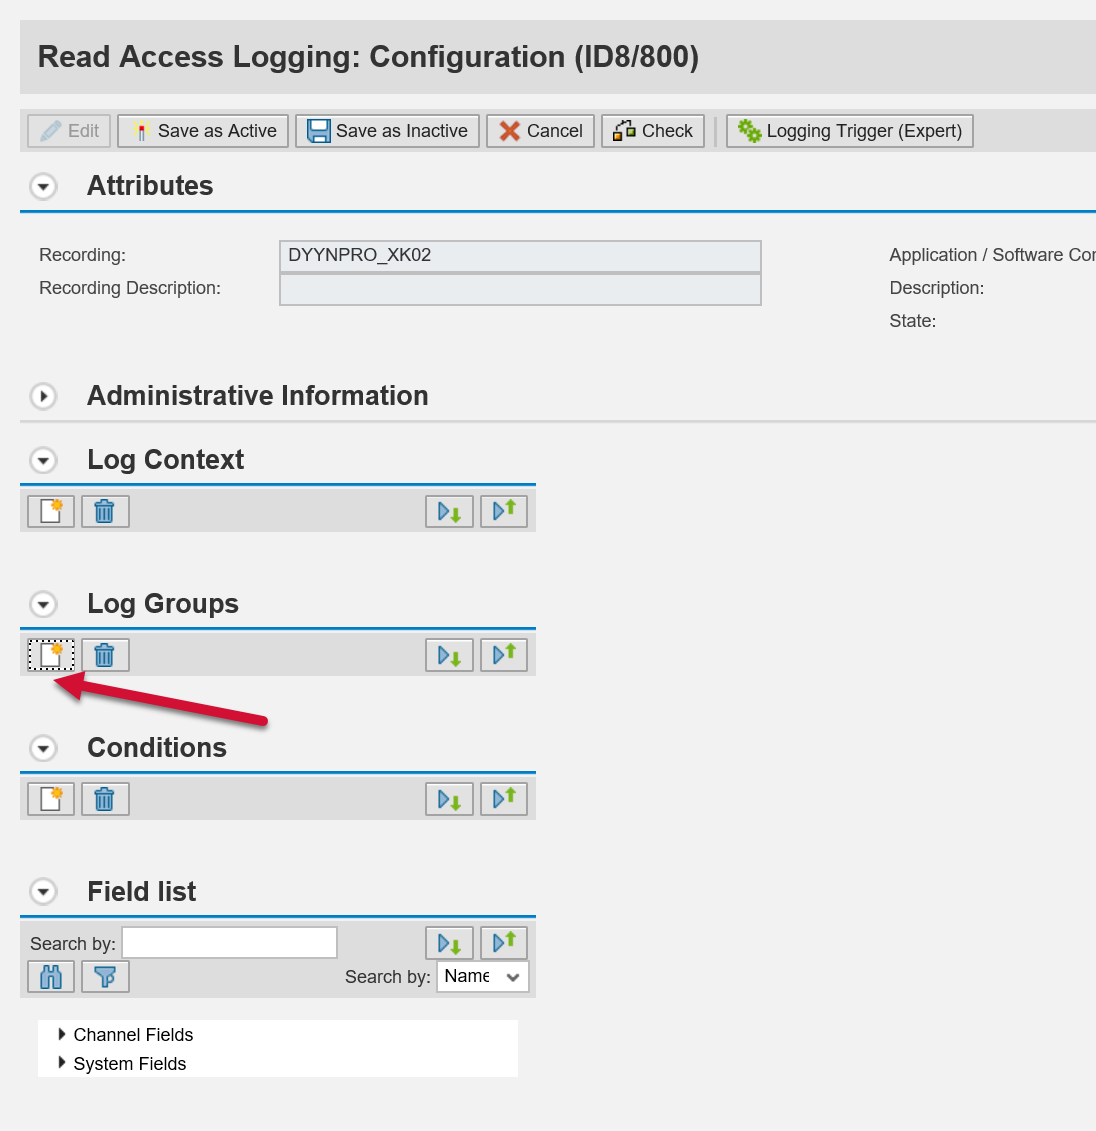The image size is (1096, 1131).
Task: Collapse the Attributes section
Action: [x=43, y=186]
